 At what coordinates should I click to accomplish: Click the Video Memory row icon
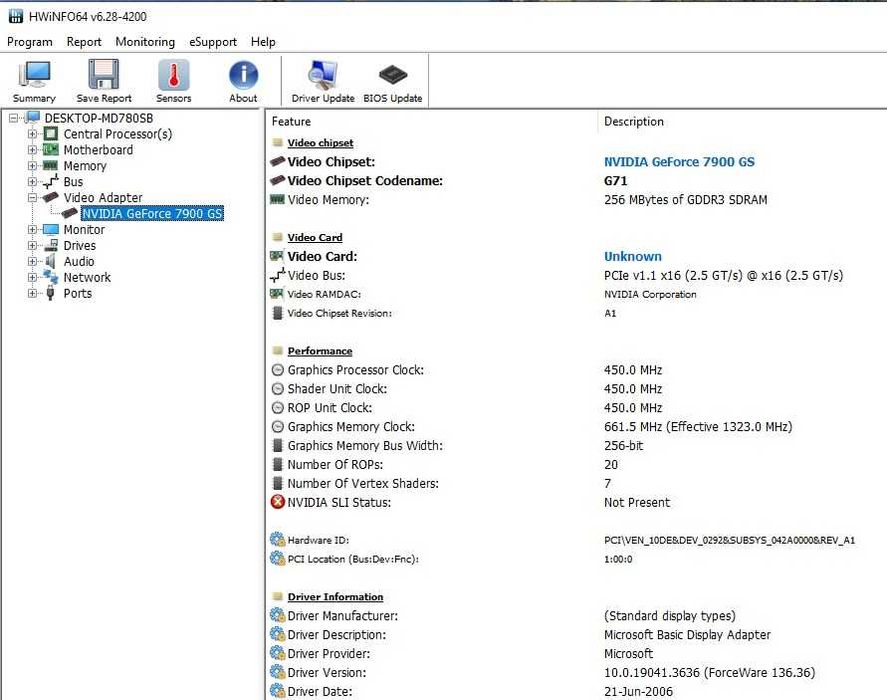[x=277, y=199]
